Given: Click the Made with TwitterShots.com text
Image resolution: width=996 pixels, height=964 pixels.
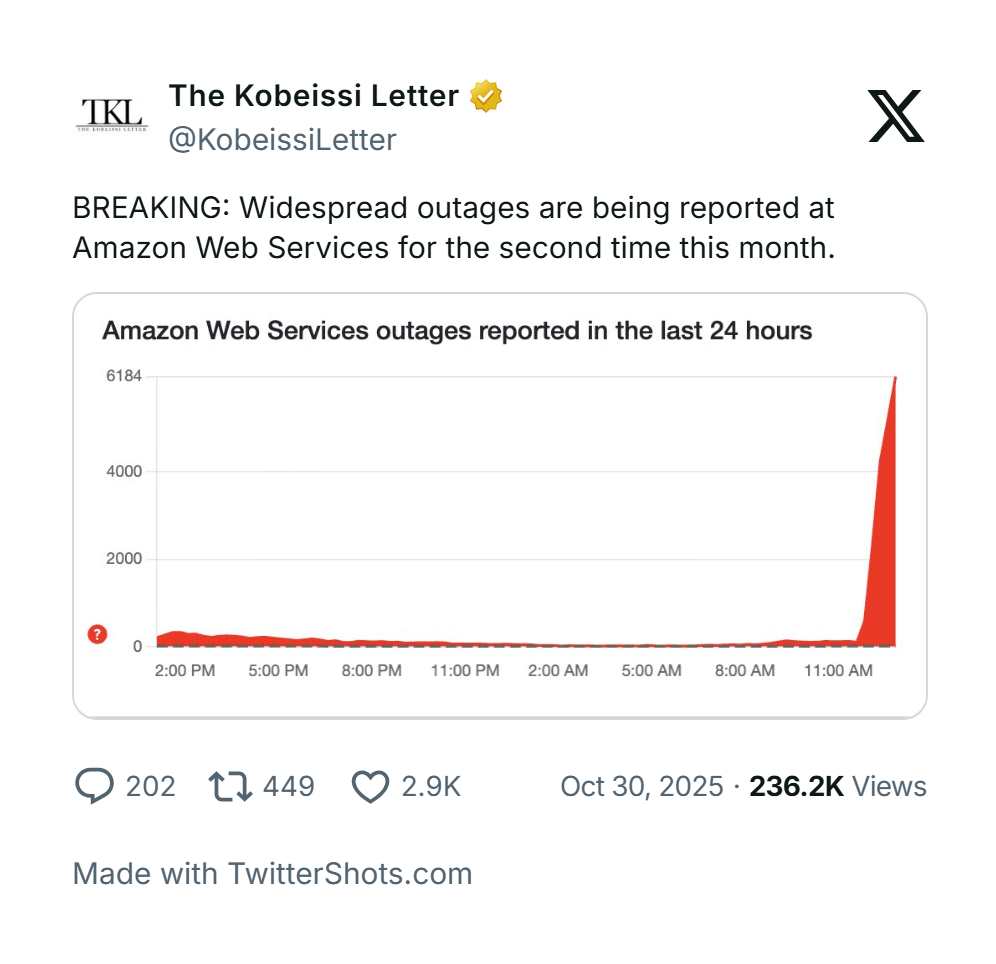Looking at the screenshot, I should 272,873.
